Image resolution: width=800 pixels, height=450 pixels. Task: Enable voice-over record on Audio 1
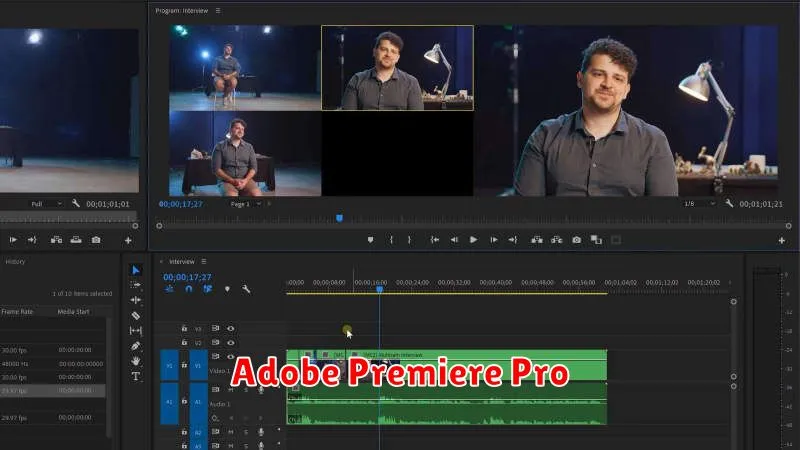pyautogui.click(x=261, y=390)
